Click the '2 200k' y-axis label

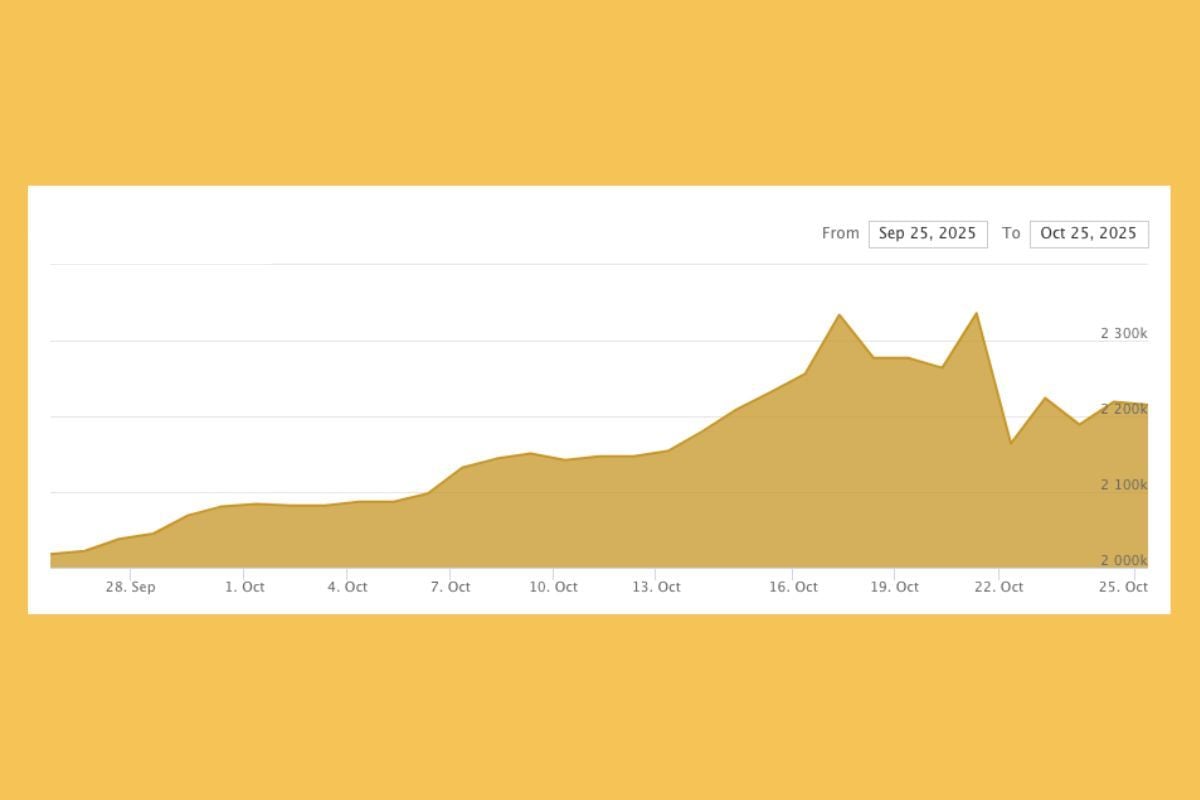click(x=1124, y=409)
